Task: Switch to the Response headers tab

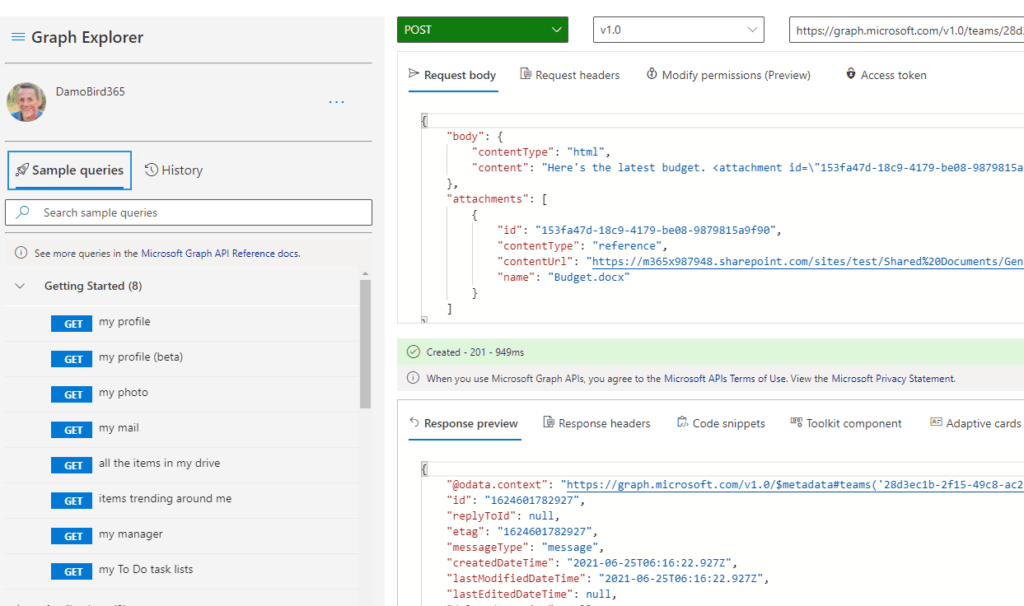Action: pyautogui.click(x=597, y=423)
